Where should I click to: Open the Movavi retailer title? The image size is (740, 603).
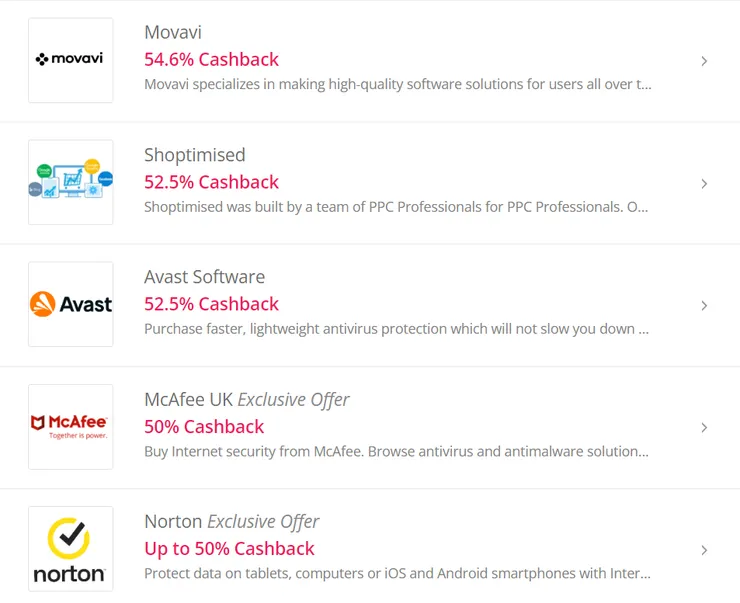[x=173, y=33]
